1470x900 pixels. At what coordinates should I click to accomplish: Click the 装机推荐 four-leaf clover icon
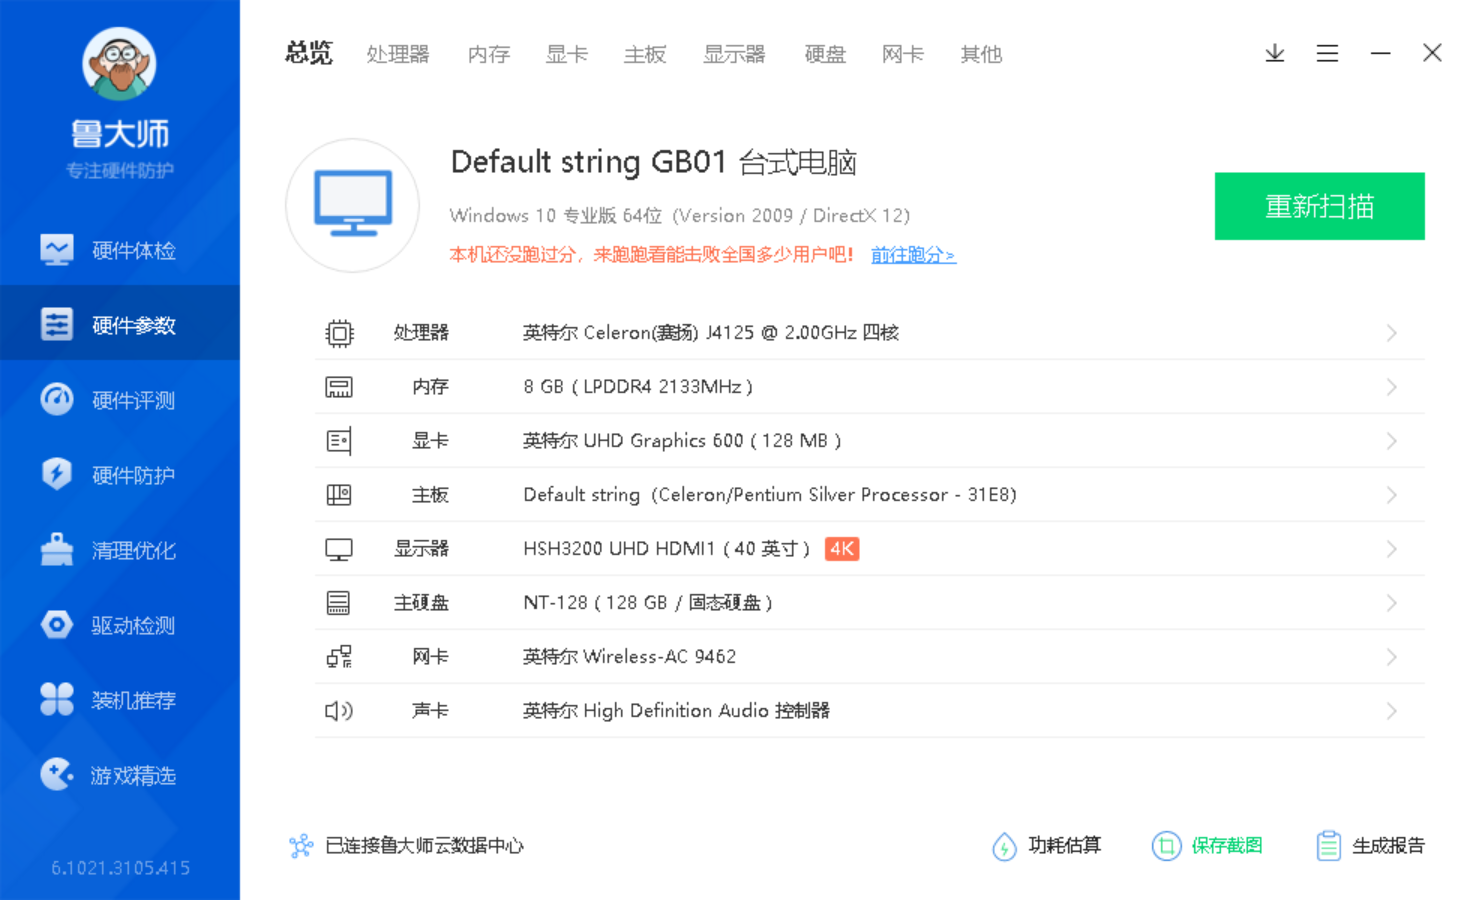coord(57,699)
